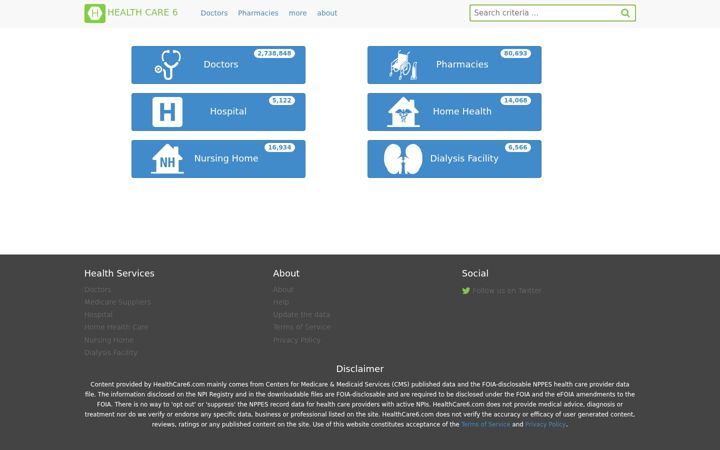Click the HEALTH CARE 6 site title
720x450 pixels.
pos(142,12)
